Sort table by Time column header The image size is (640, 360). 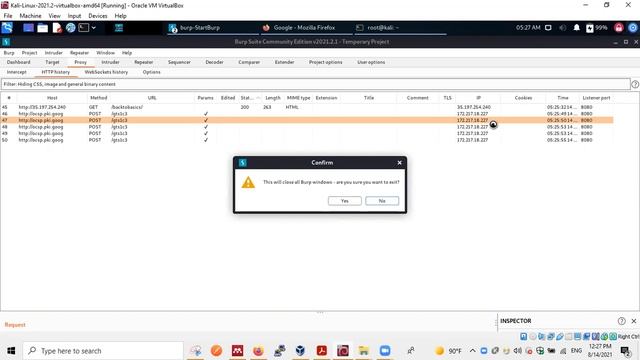tap(562, 98)
